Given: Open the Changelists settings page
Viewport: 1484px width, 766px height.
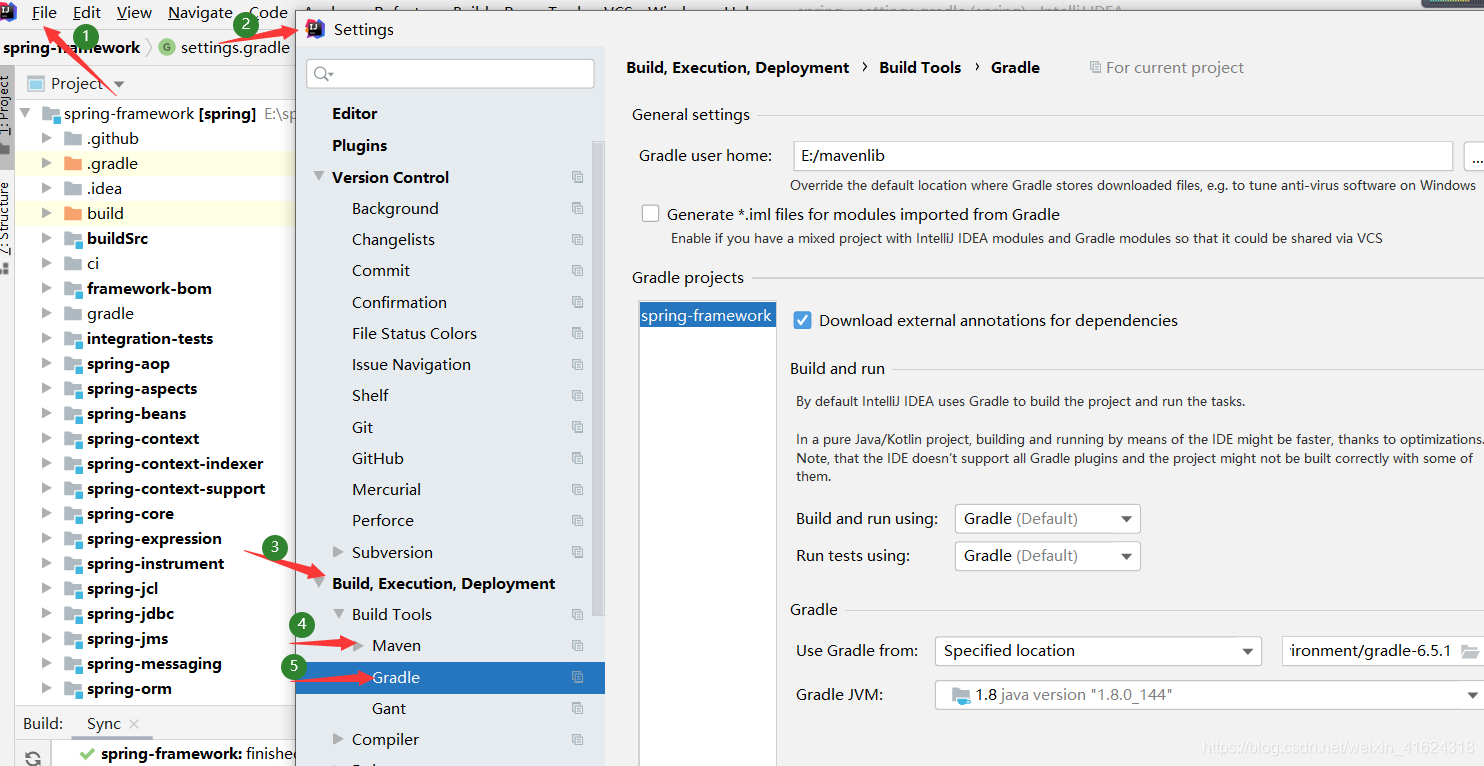Looking at the screenshot, I should pyautogui.click(x=393, y=240).
